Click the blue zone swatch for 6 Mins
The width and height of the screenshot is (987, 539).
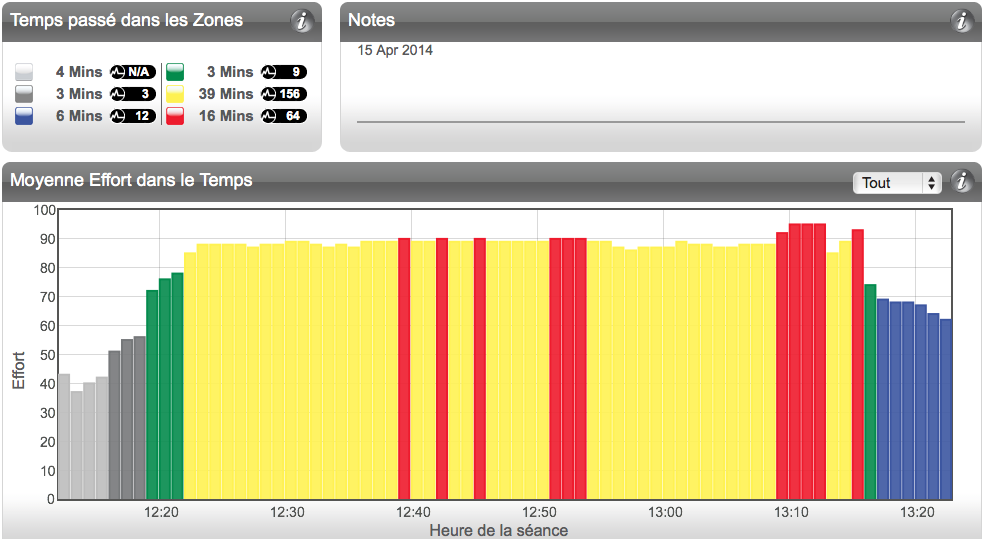[x=25, y=116]
